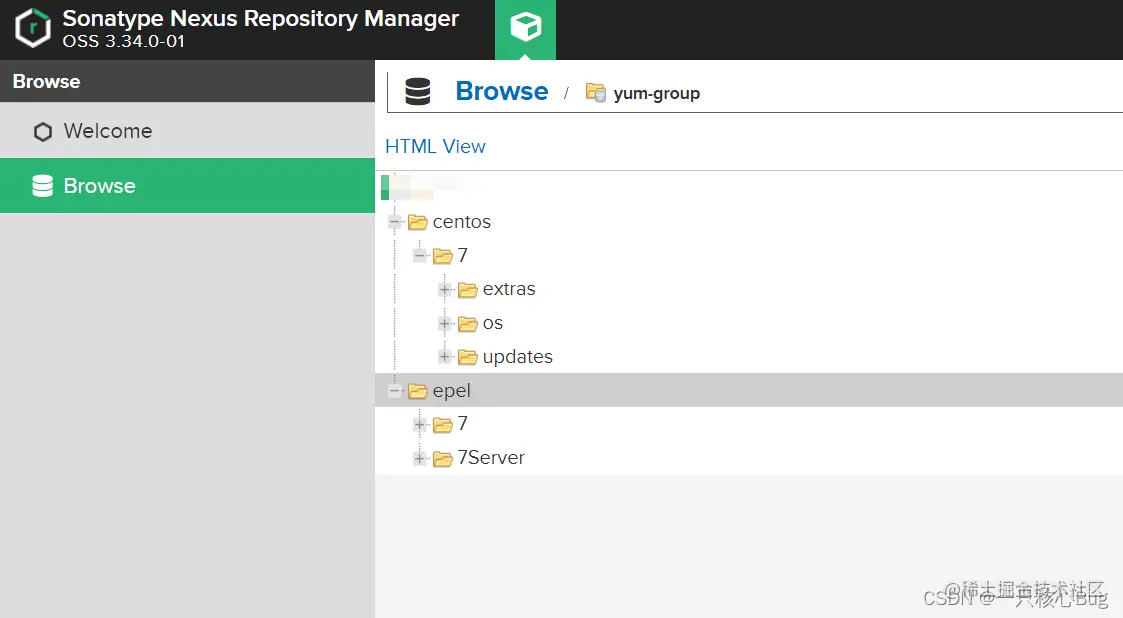The image size is (1123, 618).
Task: Click the centos folder icon
Action: coord(418,222)
